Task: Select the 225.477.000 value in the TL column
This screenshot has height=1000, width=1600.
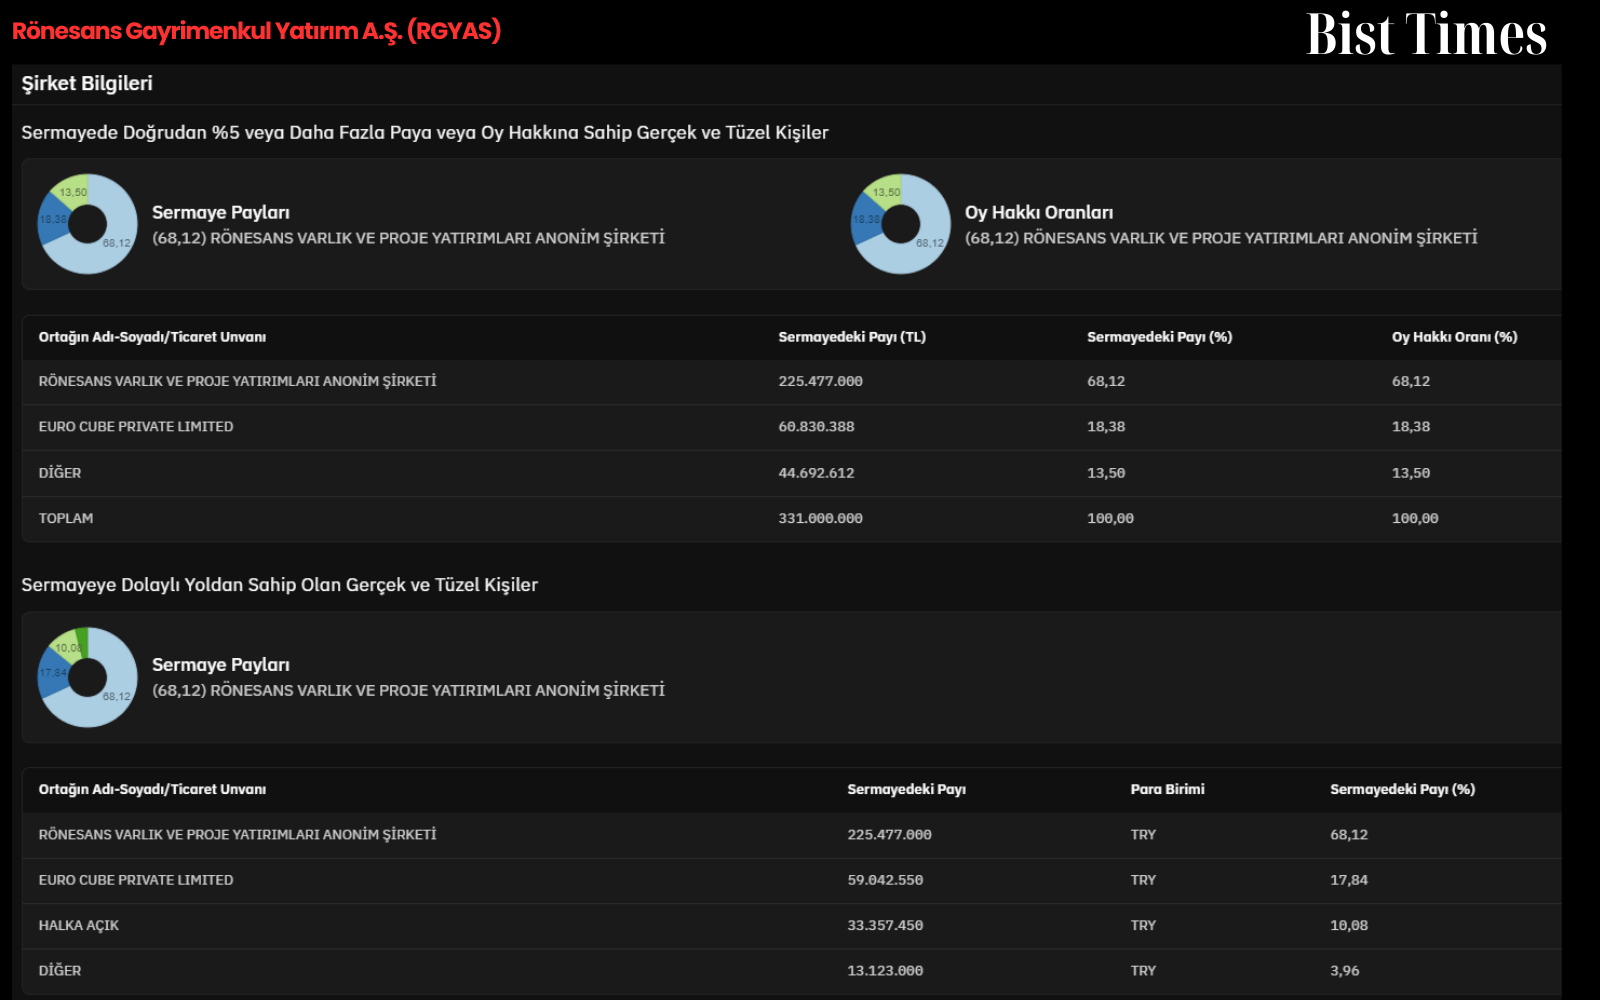Action: point(820,381)
